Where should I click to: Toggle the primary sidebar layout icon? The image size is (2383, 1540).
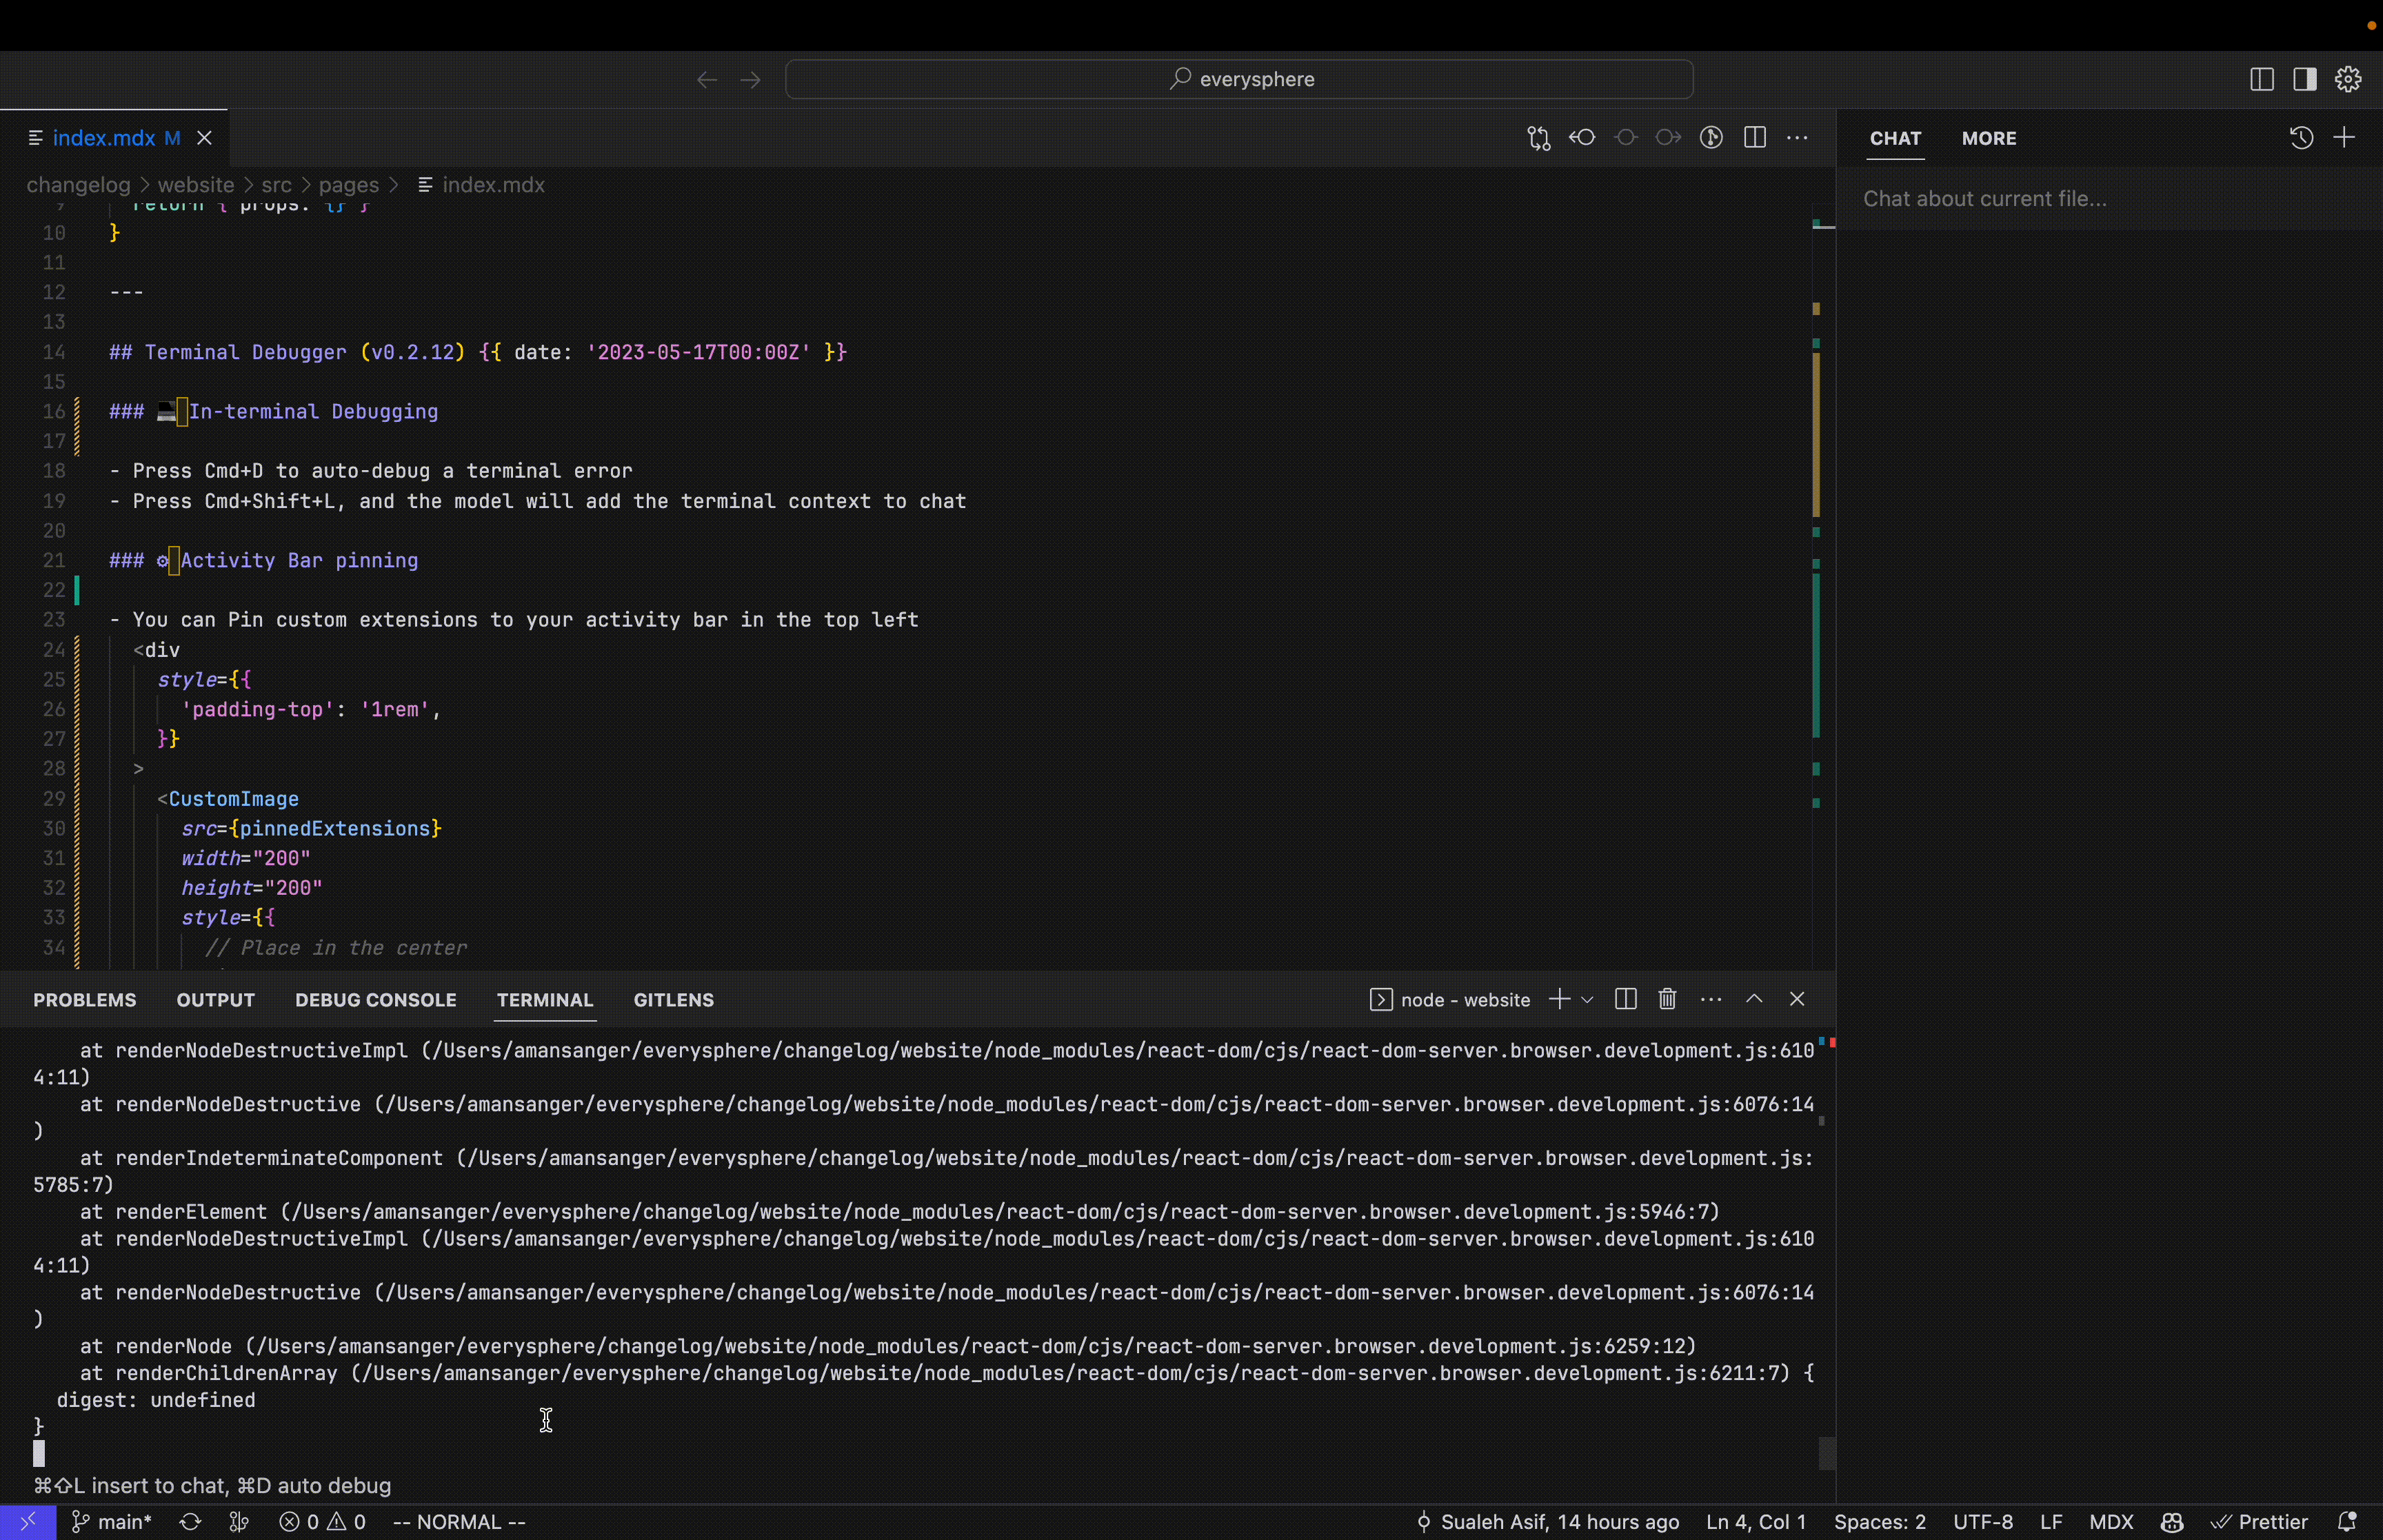coord(2260,78)
